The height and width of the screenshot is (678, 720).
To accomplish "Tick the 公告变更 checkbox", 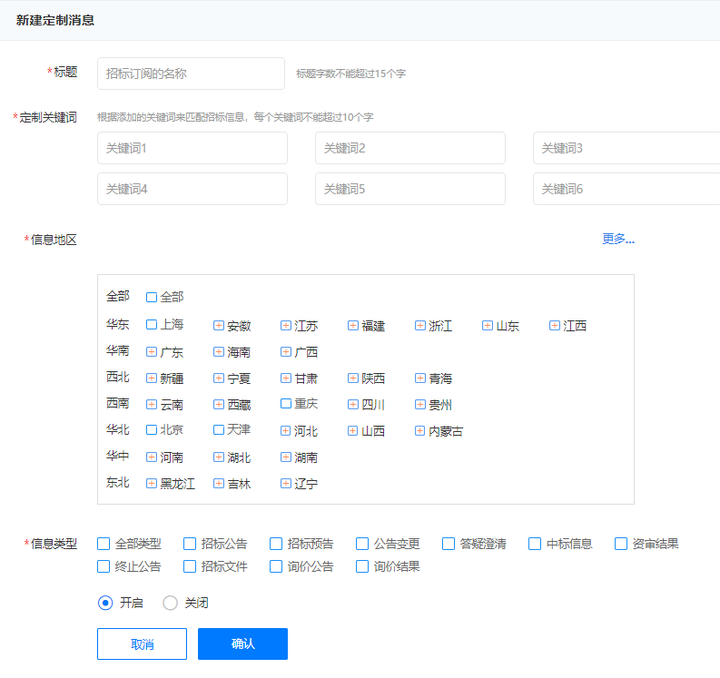I will point(362,544).
